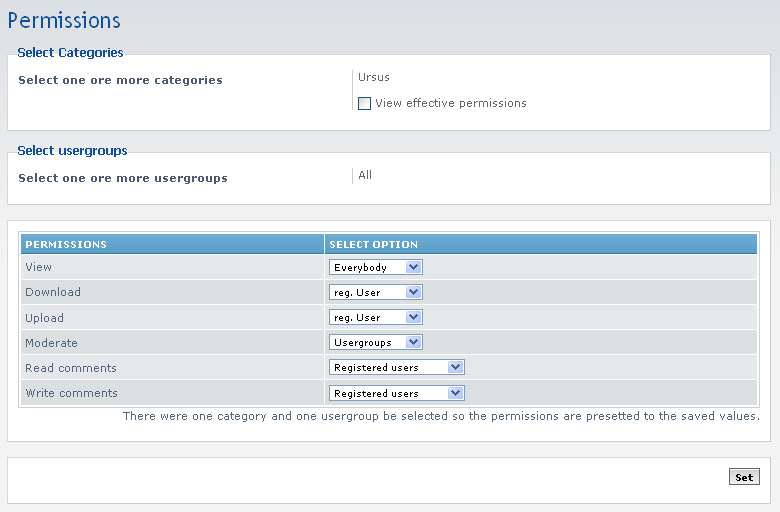Image resolution: width=780 pixels, height=512 pixels.
Task: Click the Permissions page heading
Action: 64,21
